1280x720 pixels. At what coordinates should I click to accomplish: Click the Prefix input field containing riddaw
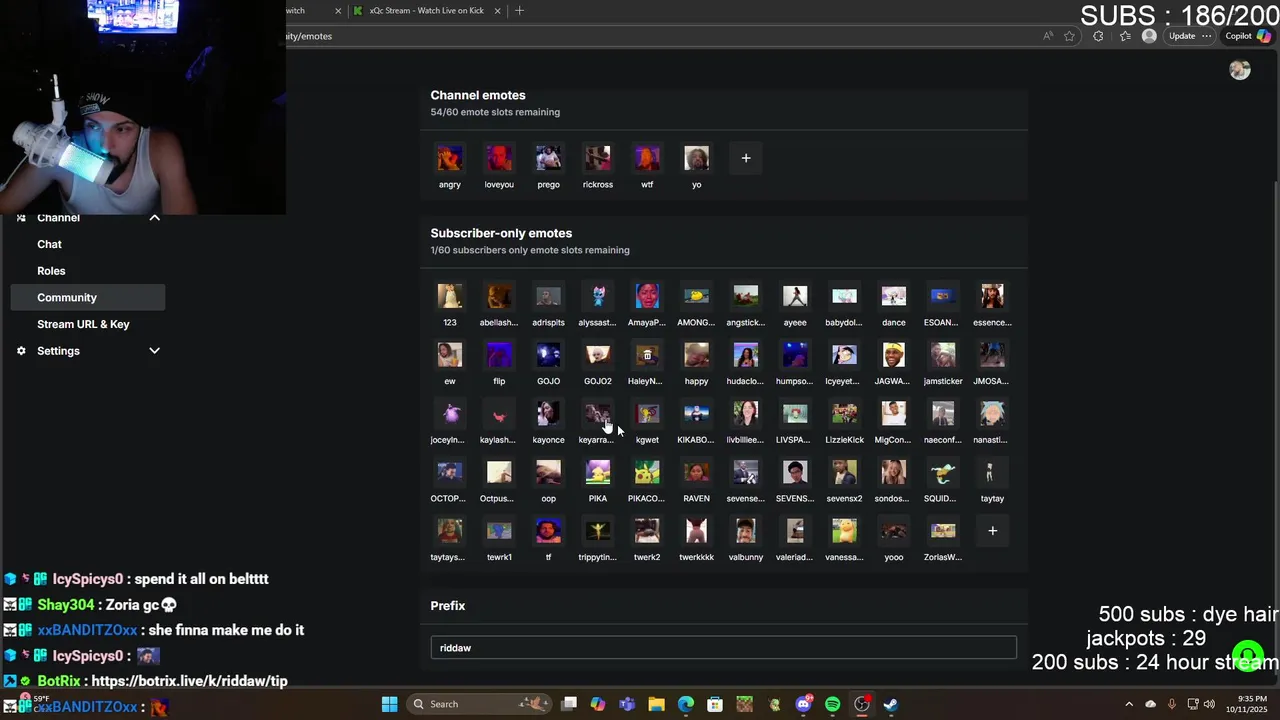pyautogui.click(x=723, y=648)
